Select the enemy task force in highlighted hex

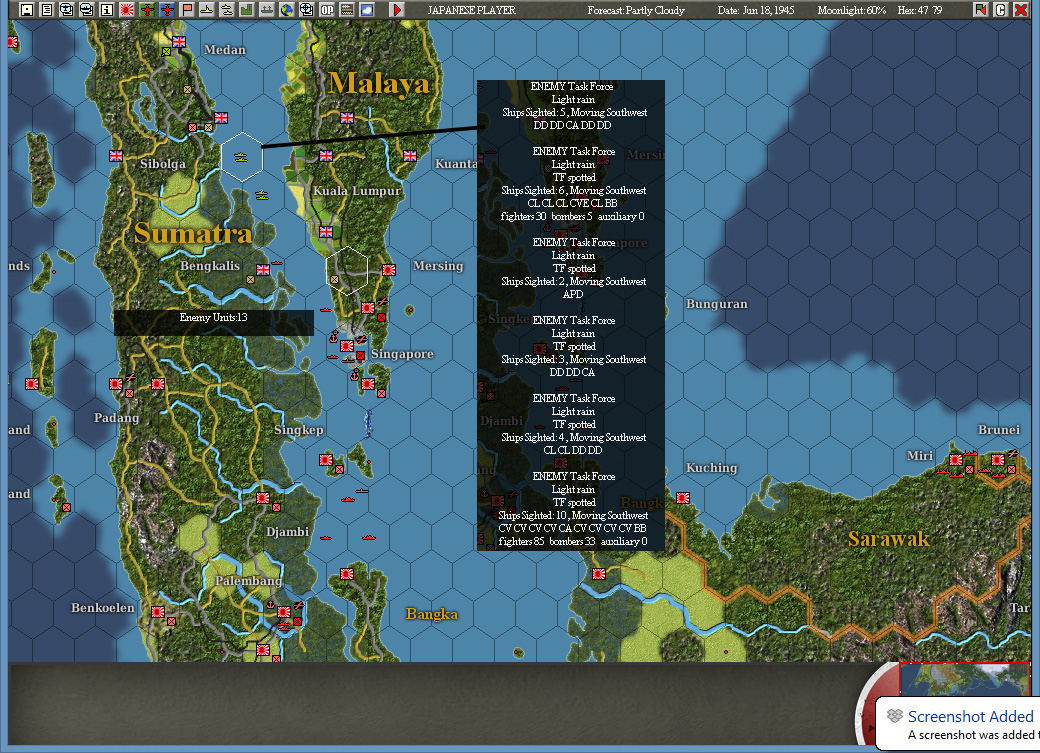(x=241, y=157)
